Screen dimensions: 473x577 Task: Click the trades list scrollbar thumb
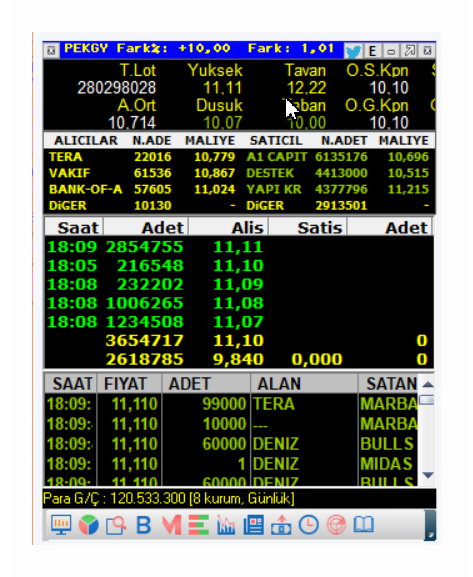tap(427, 400)
